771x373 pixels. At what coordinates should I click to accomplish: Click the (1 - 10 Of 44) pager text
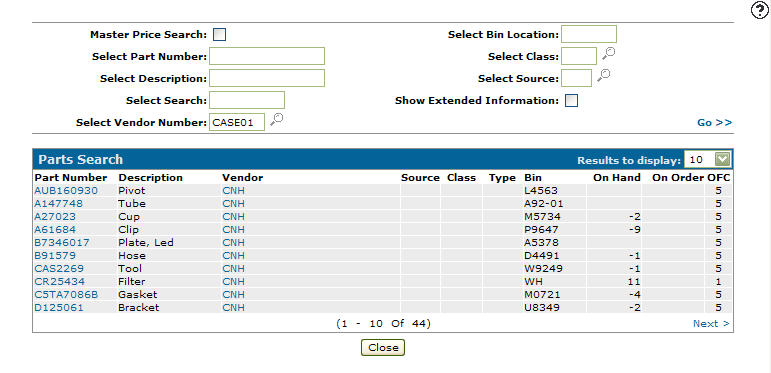point(383,323)
